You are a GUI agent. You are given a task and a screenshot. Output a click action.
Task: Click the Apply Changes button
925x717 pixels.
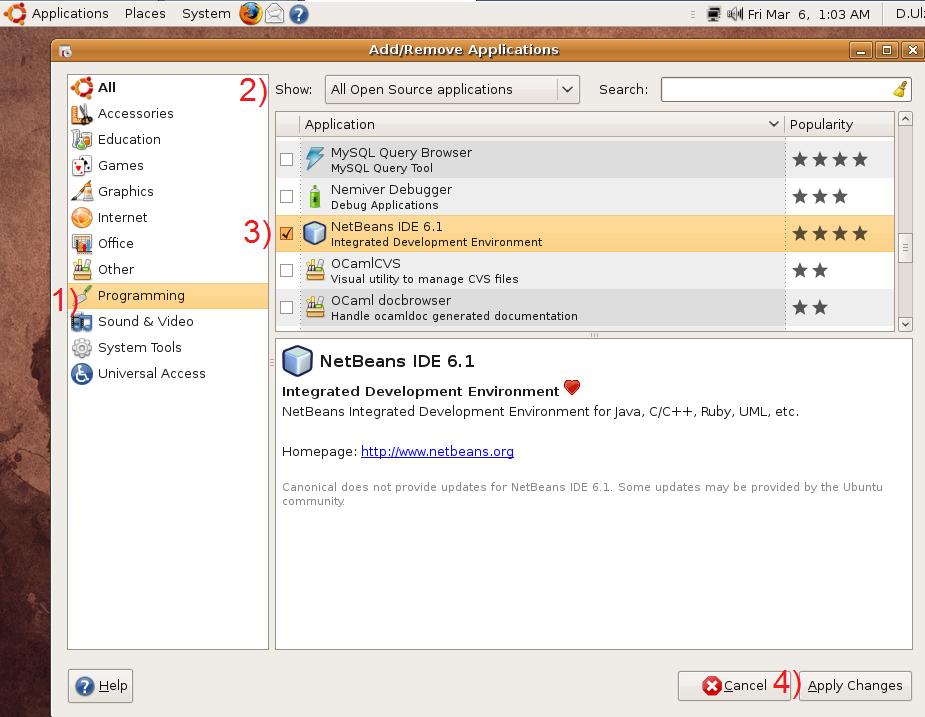[855, 686]
